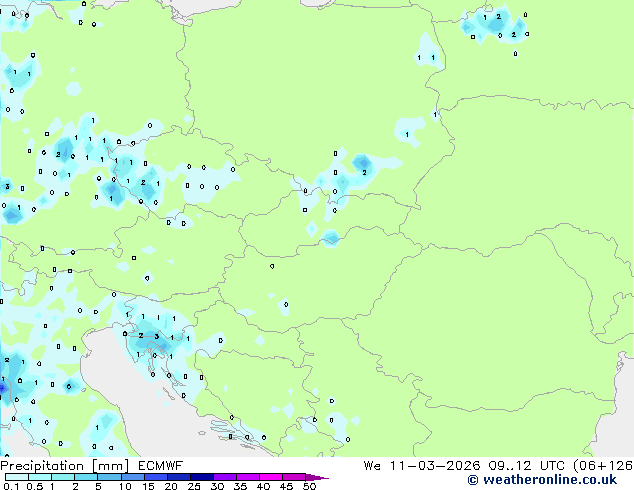634x490 pixels.
Task: Pick the above-50 mm arrow swatch
Action: click(x=317, y=477)
